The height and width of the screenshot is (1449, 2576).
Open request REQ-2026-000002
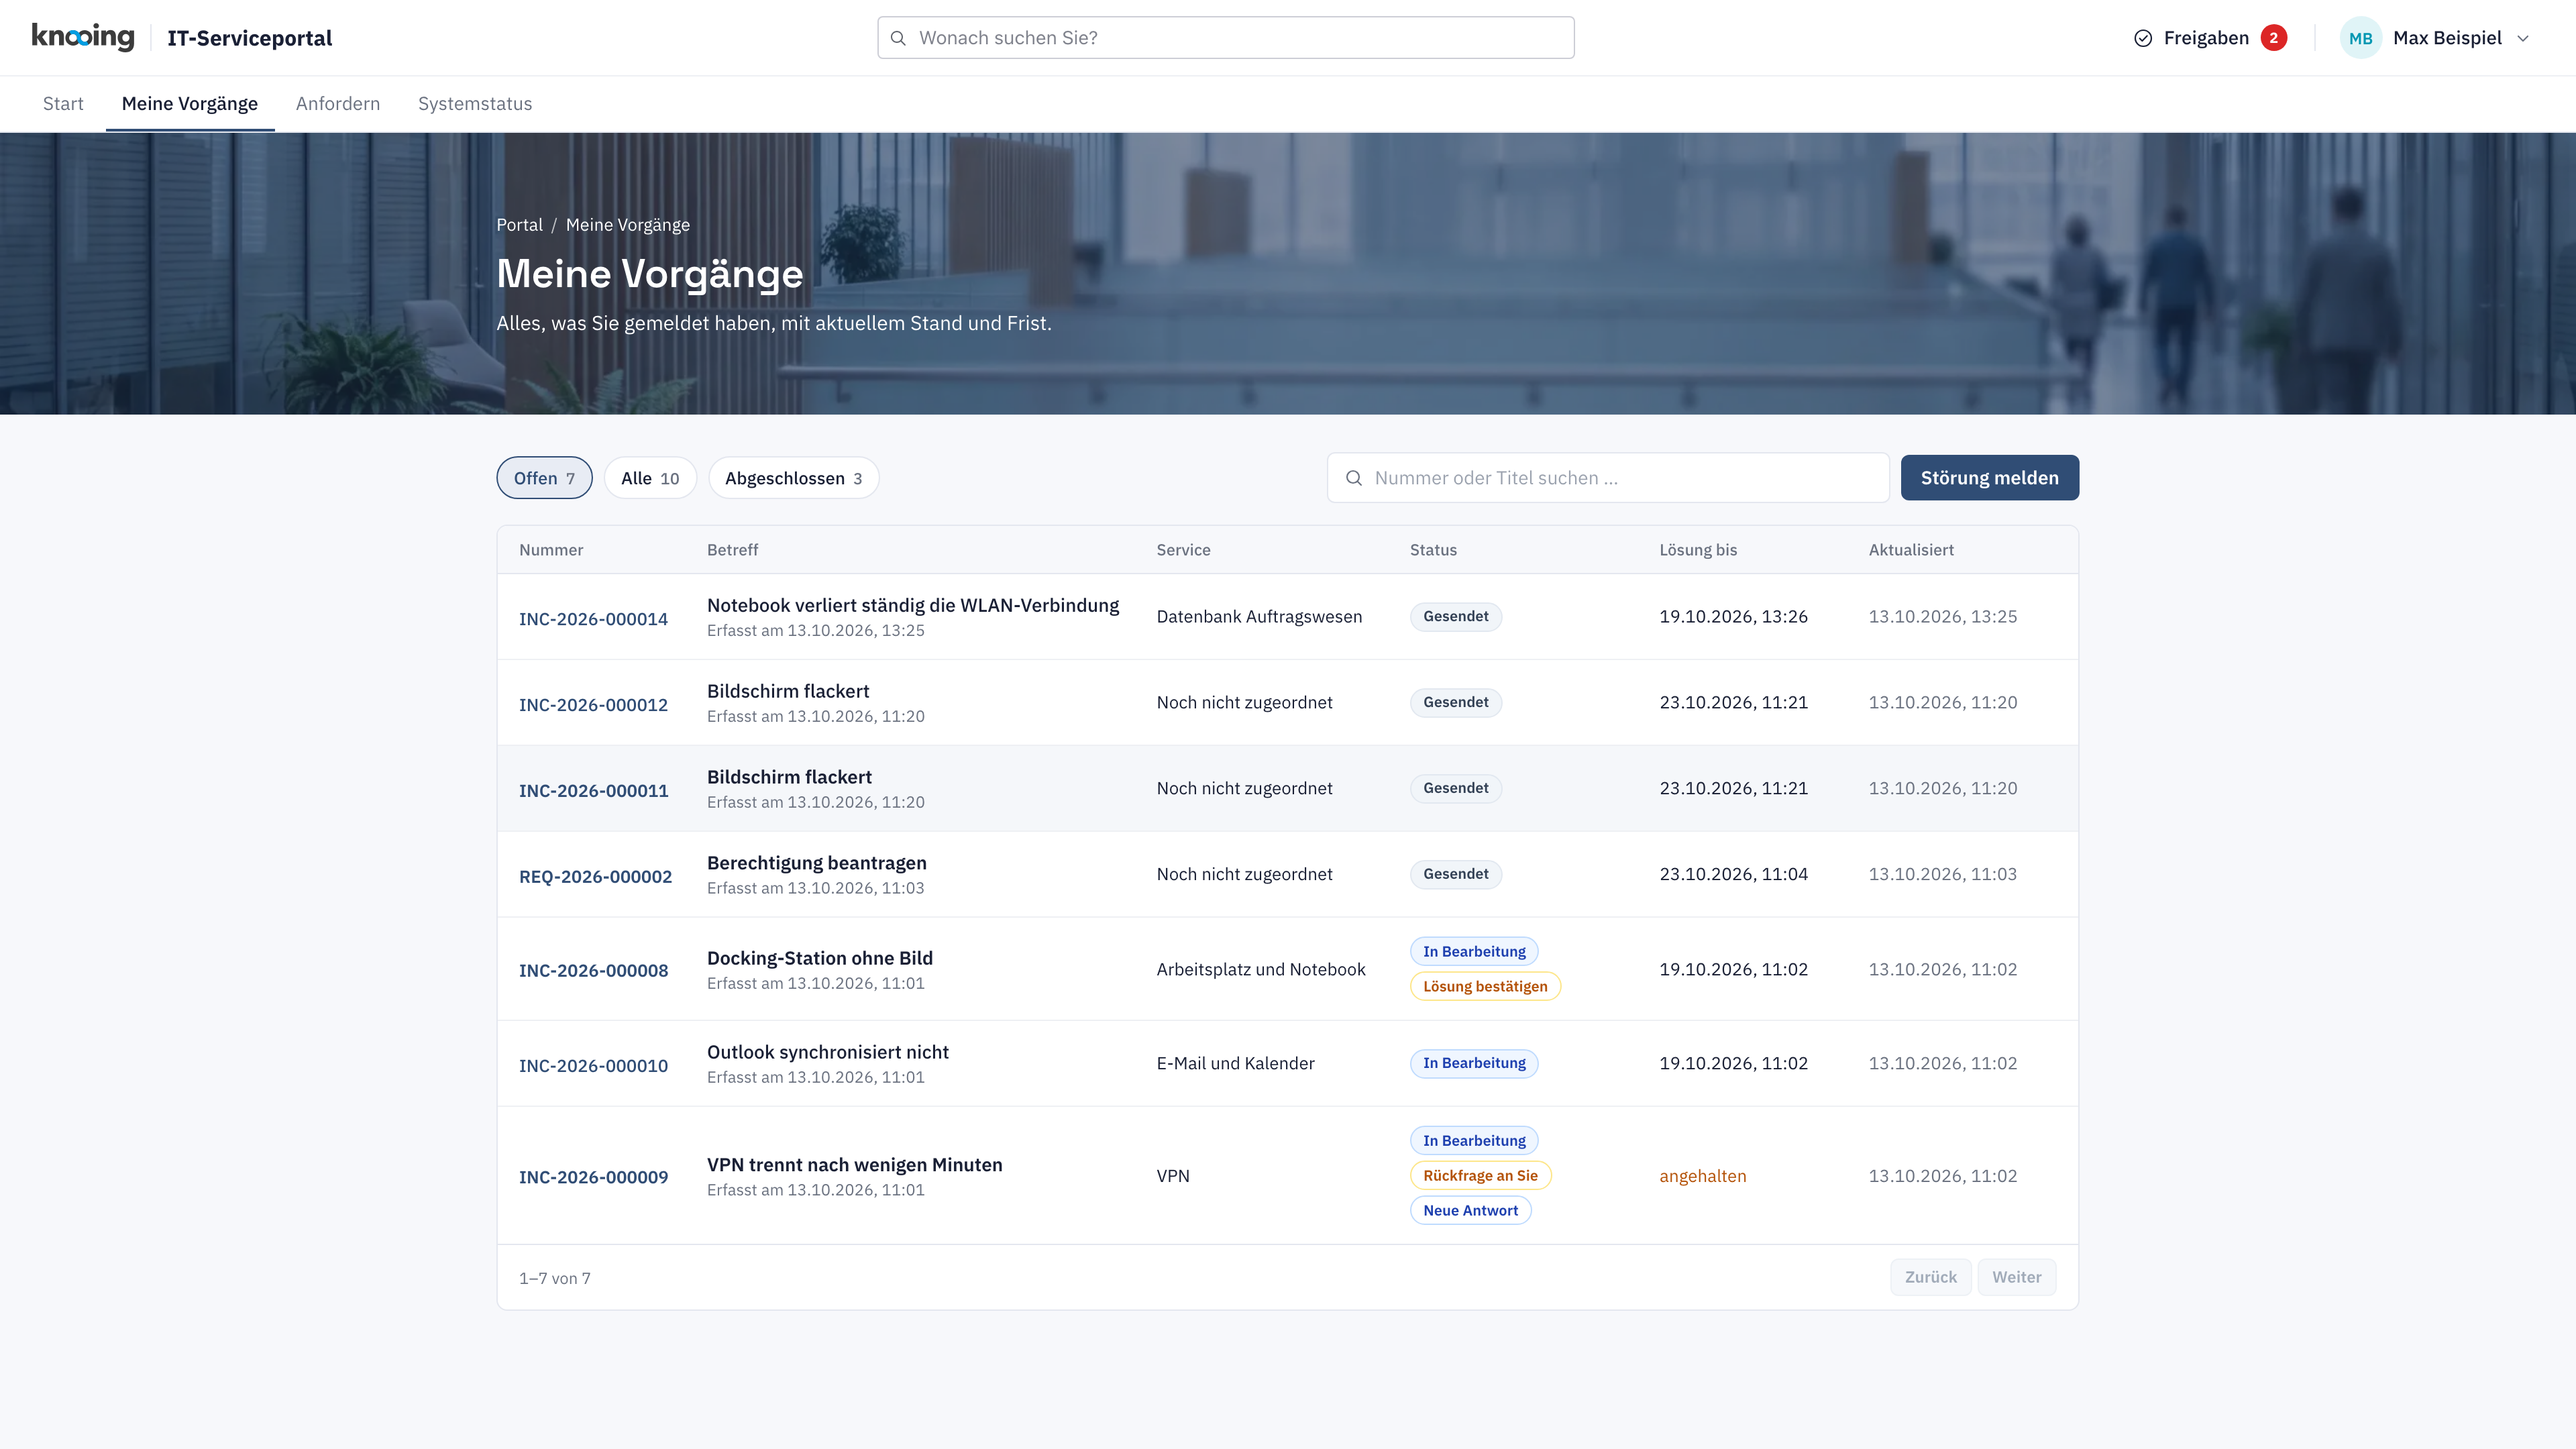(x=595, y=877)
